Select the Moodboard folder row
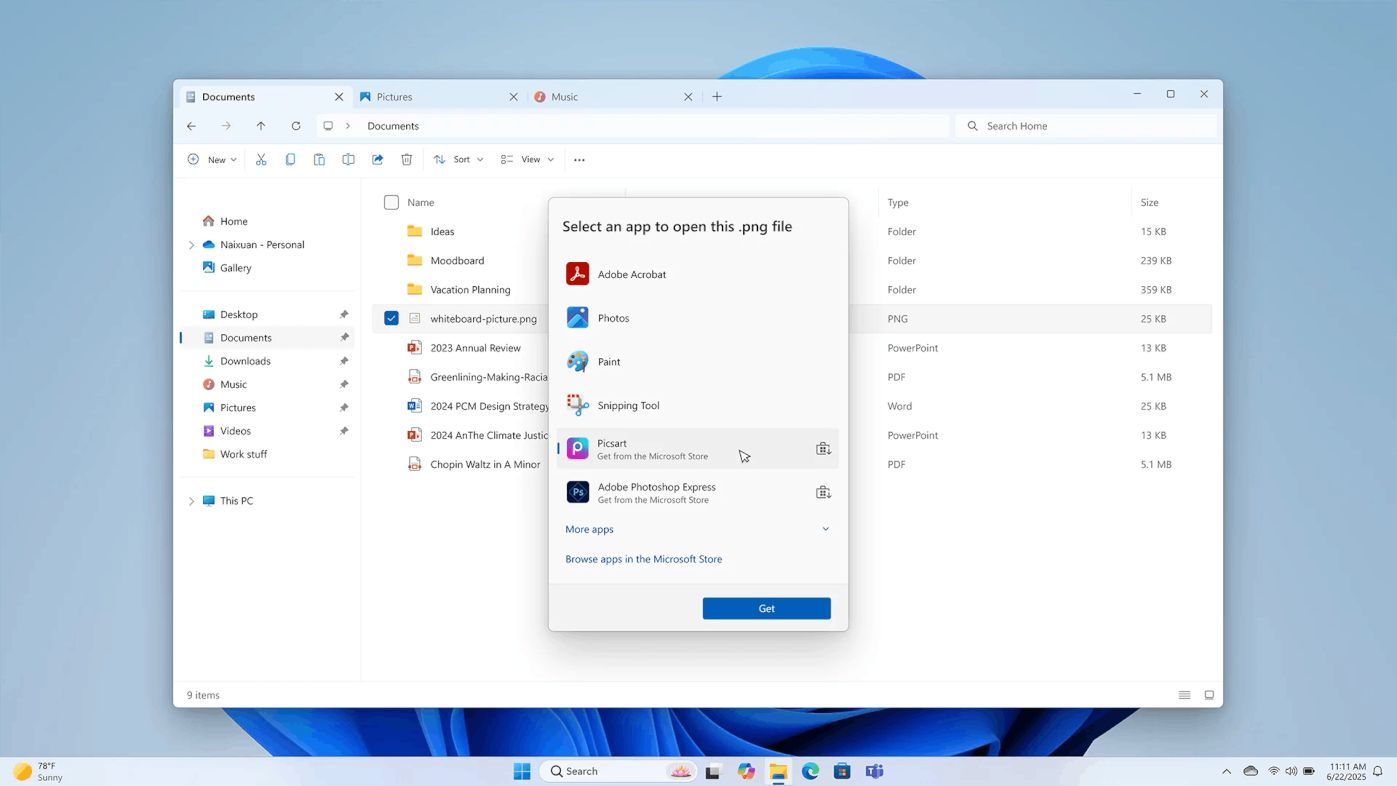 792,260
